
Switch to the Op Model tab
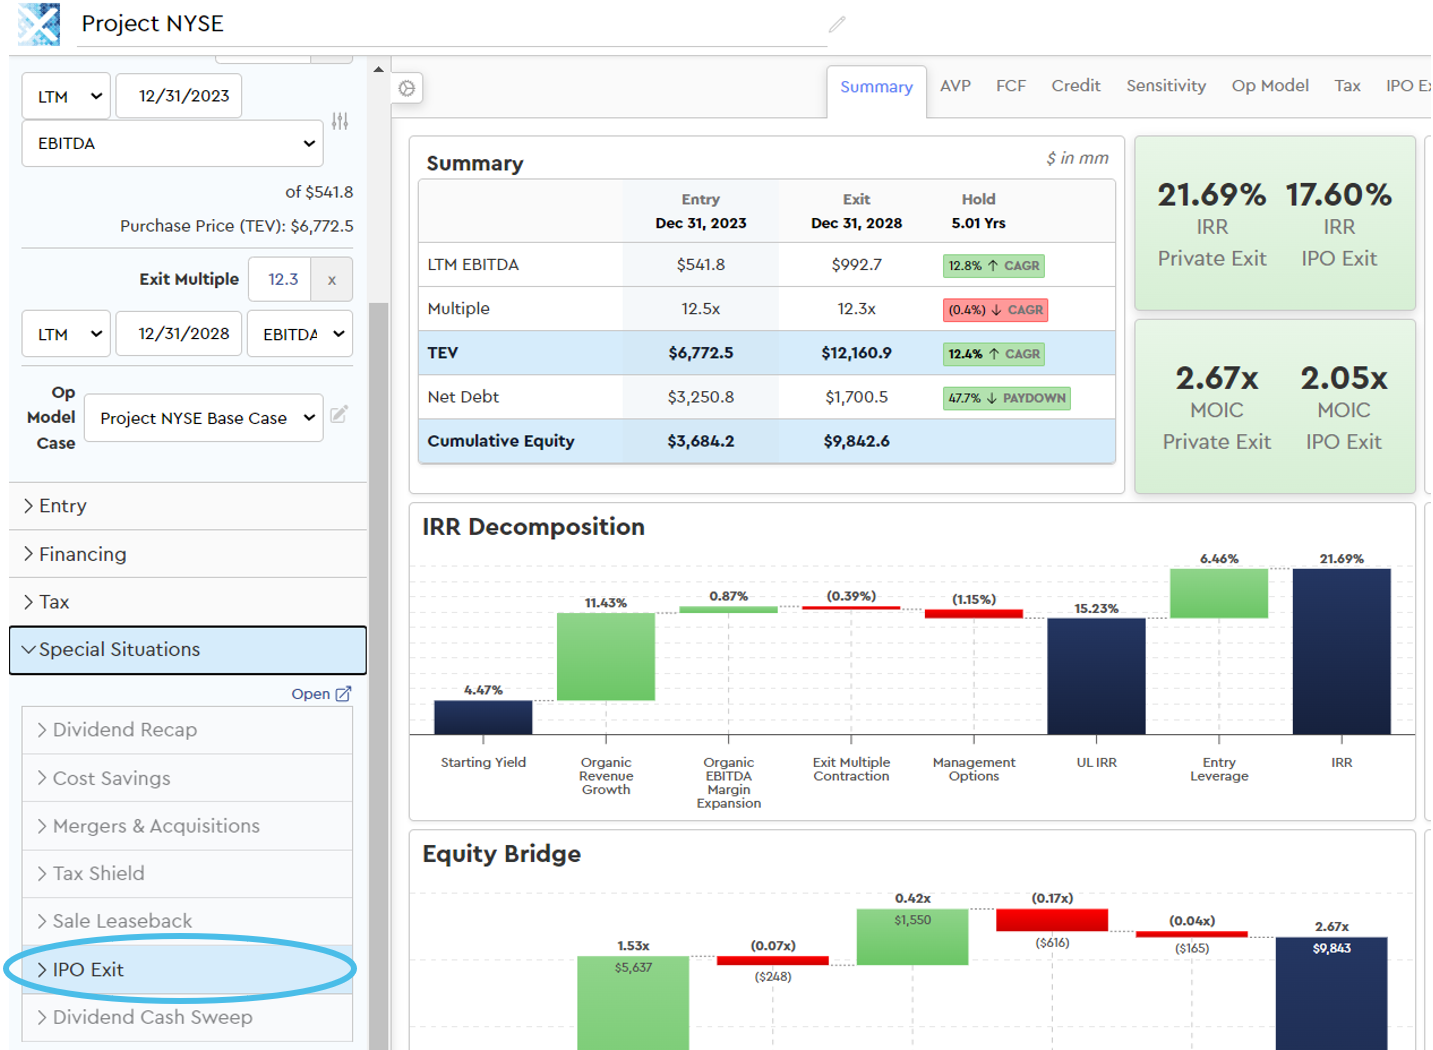click(x=1270, y=86)
